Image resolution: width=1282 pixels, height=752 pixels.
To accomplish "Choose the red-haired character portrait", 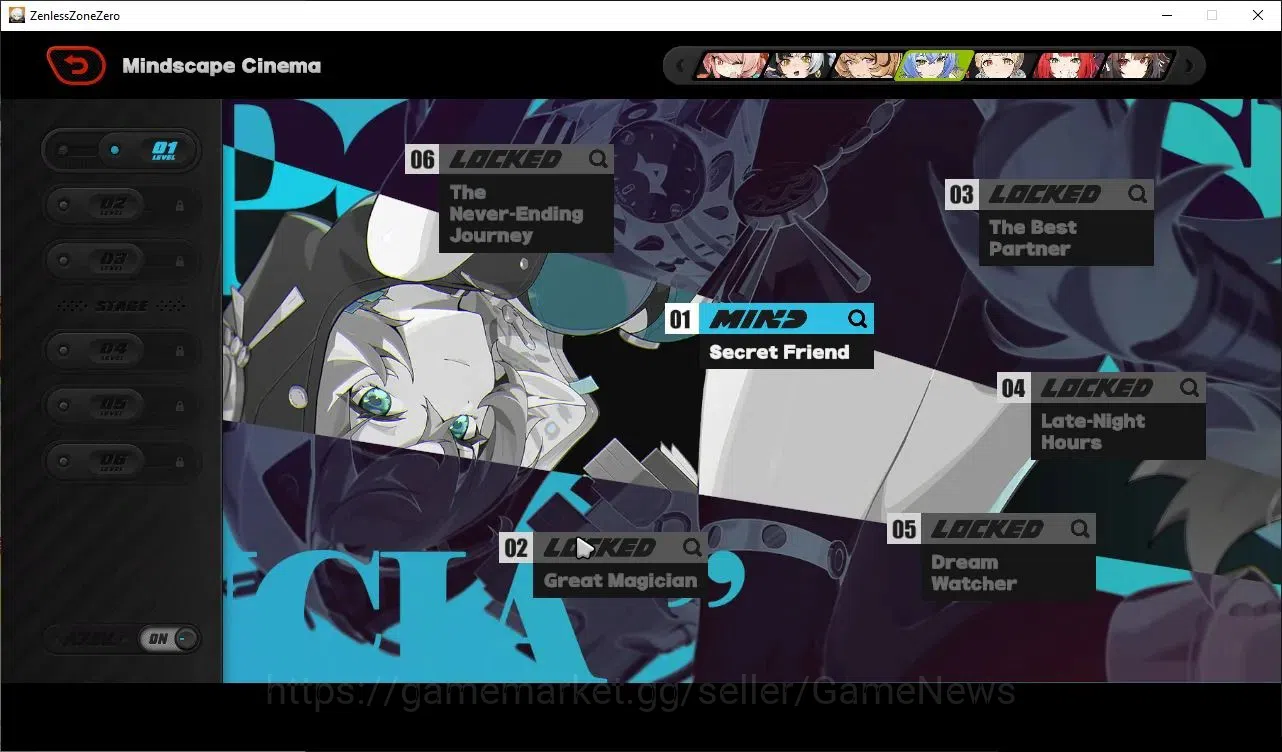I will tap(1070, 66).
